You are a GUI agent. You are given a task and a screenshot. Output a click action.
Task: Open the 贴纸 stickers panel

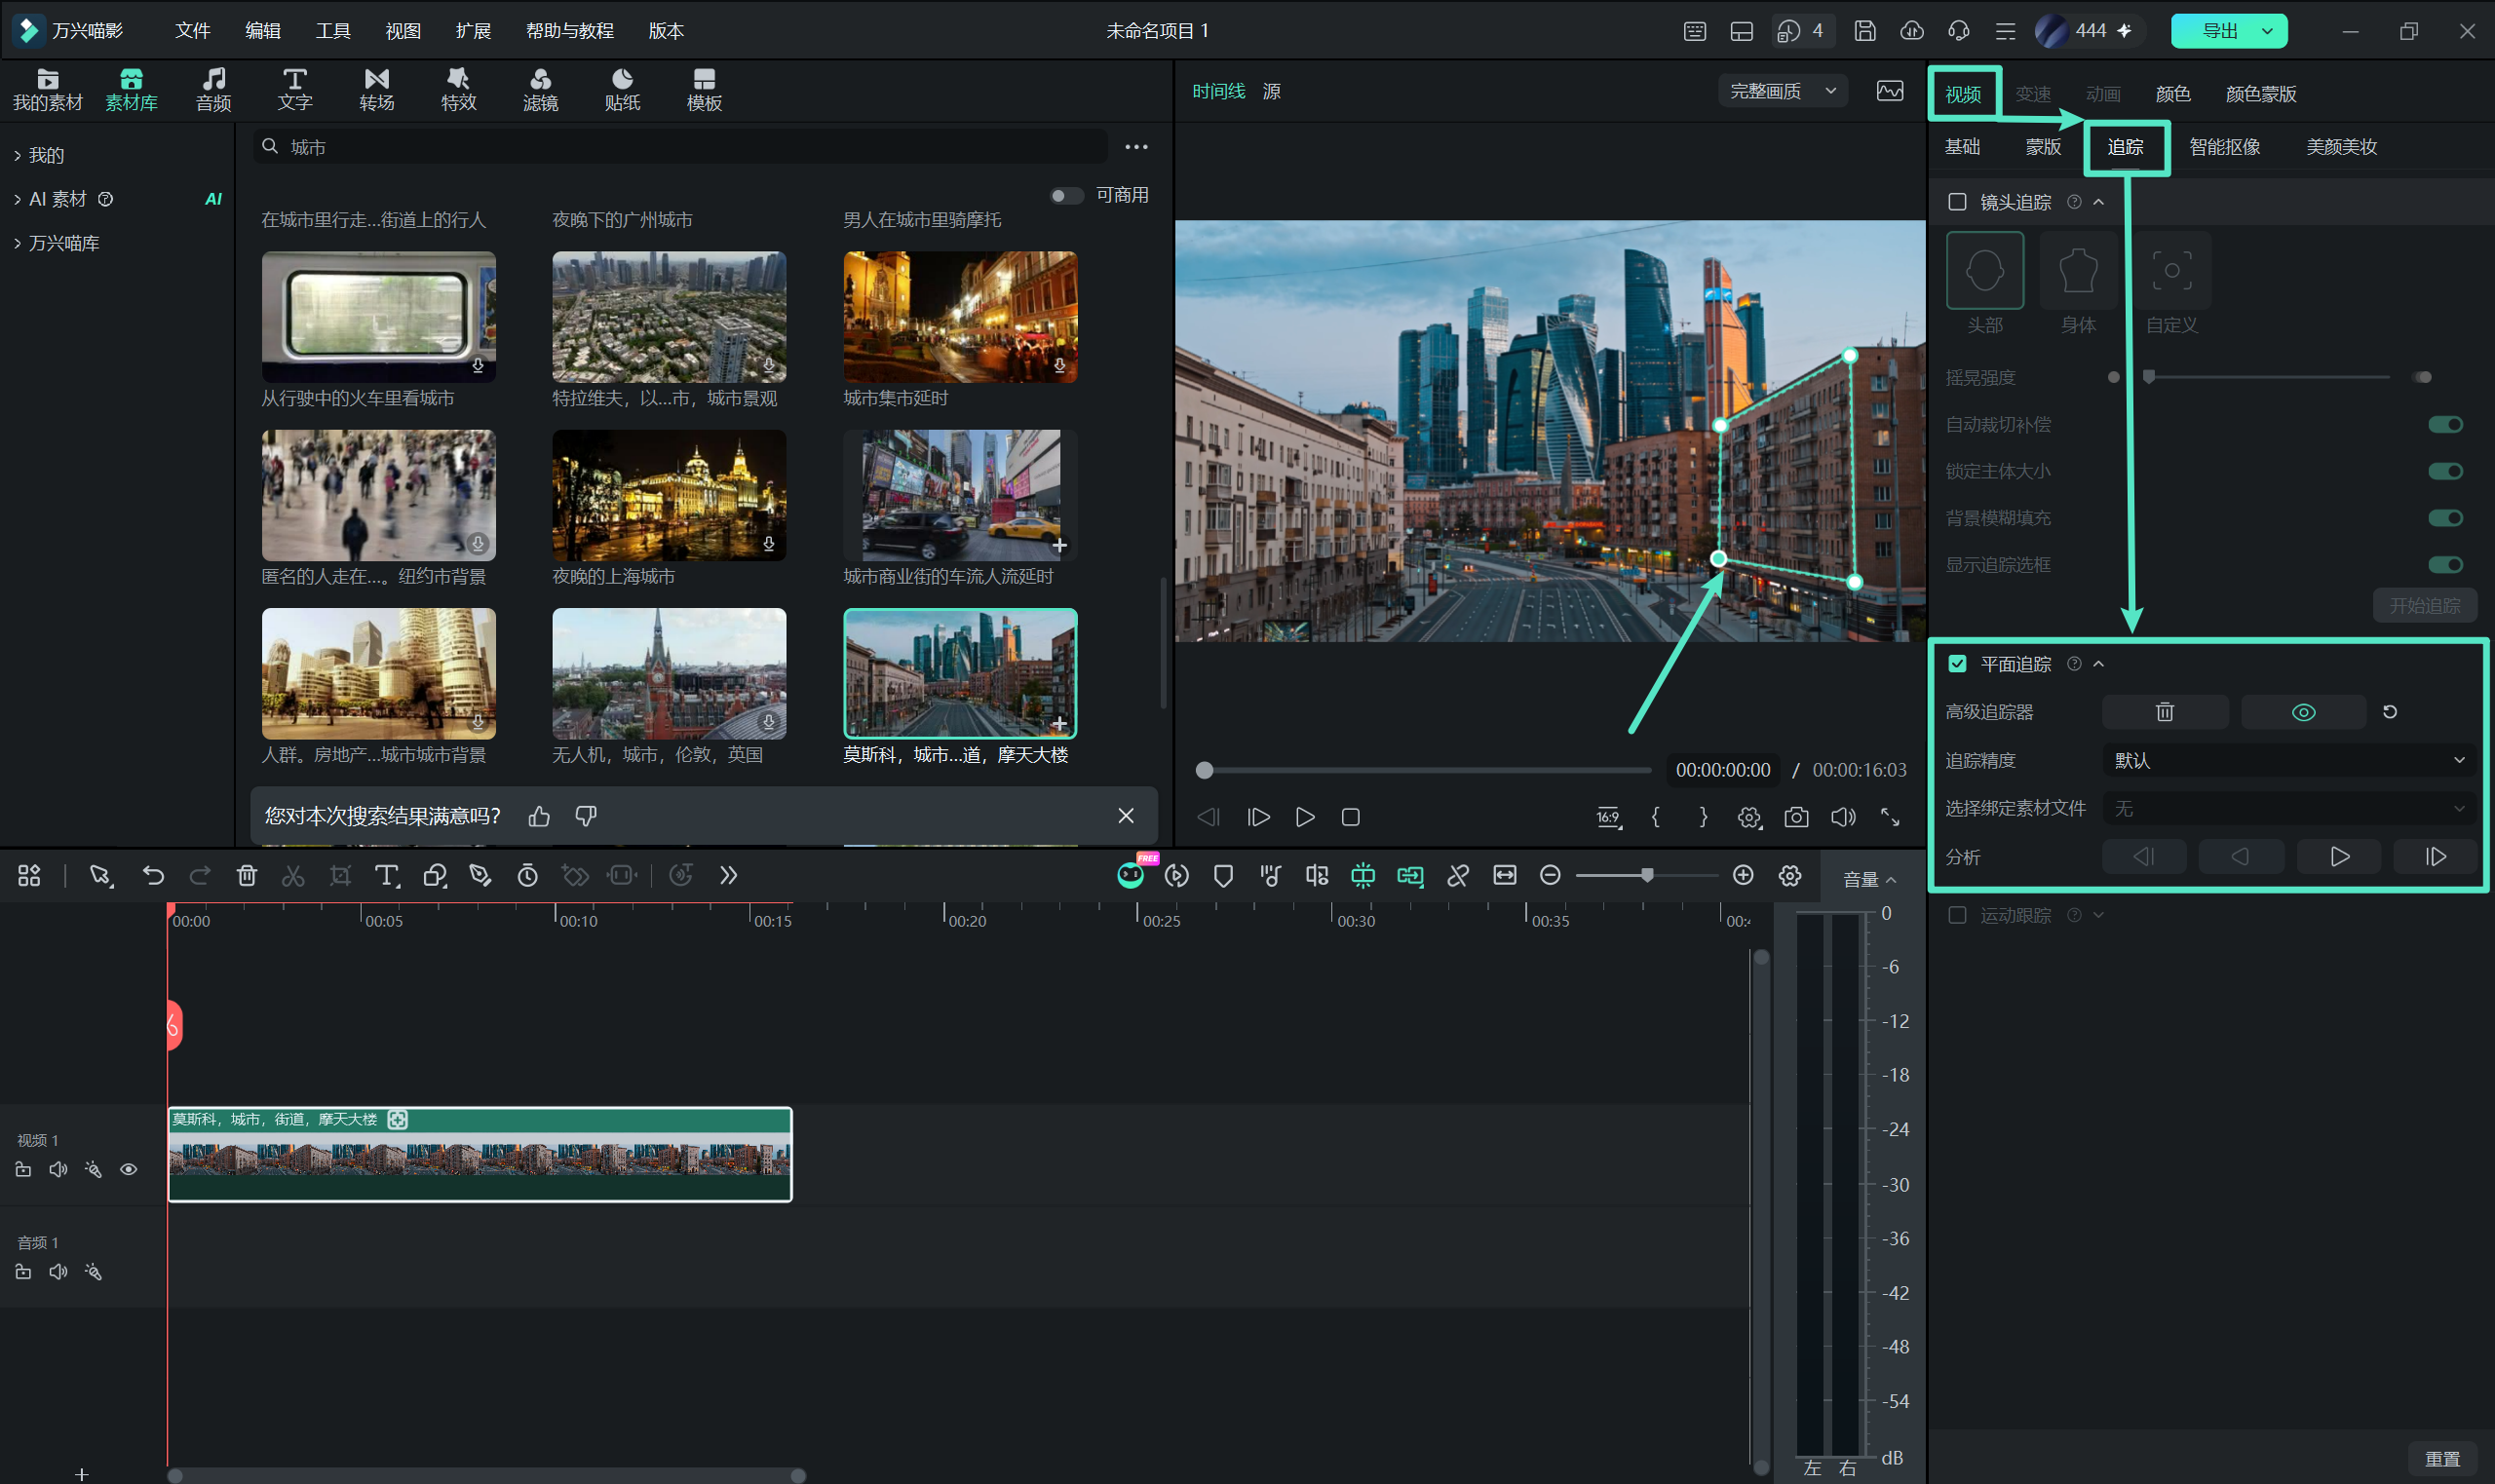point(622,90)
